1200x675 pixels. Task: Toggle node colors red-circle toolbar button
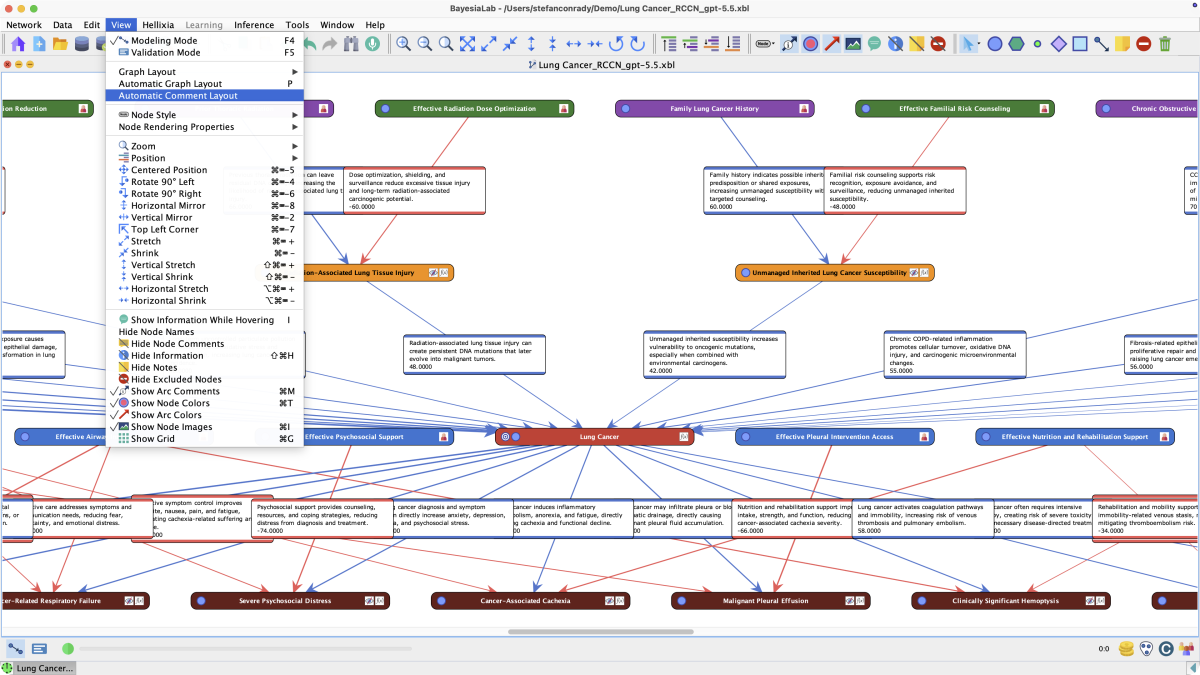[x=810, y=44]
